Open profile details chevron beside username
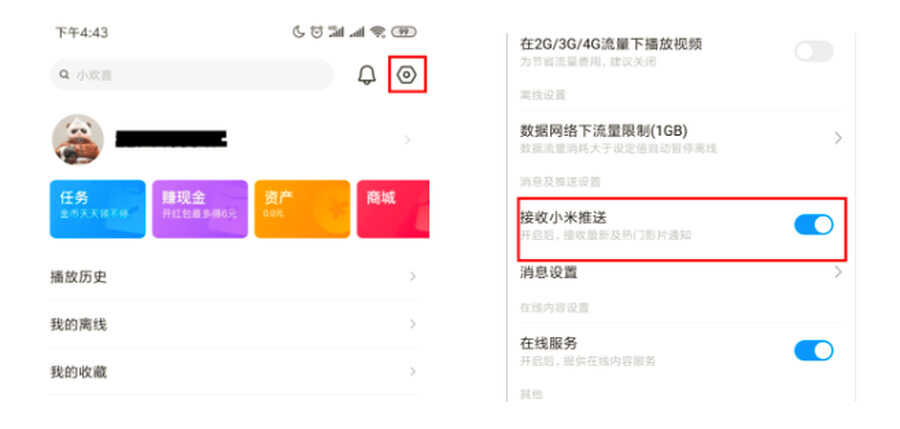This screenshot has height=429, width=900. coord(408,140)
